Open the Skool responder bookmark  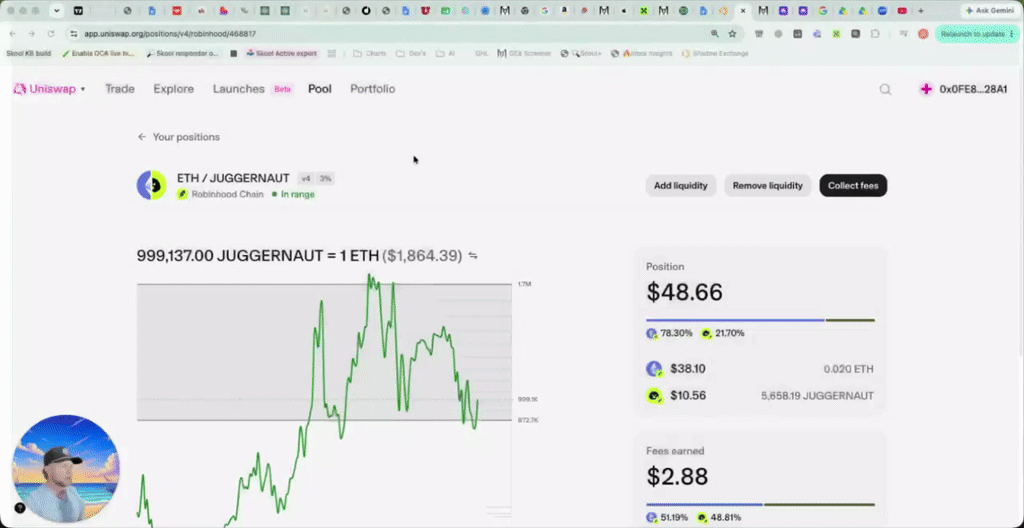click(182, 54)
